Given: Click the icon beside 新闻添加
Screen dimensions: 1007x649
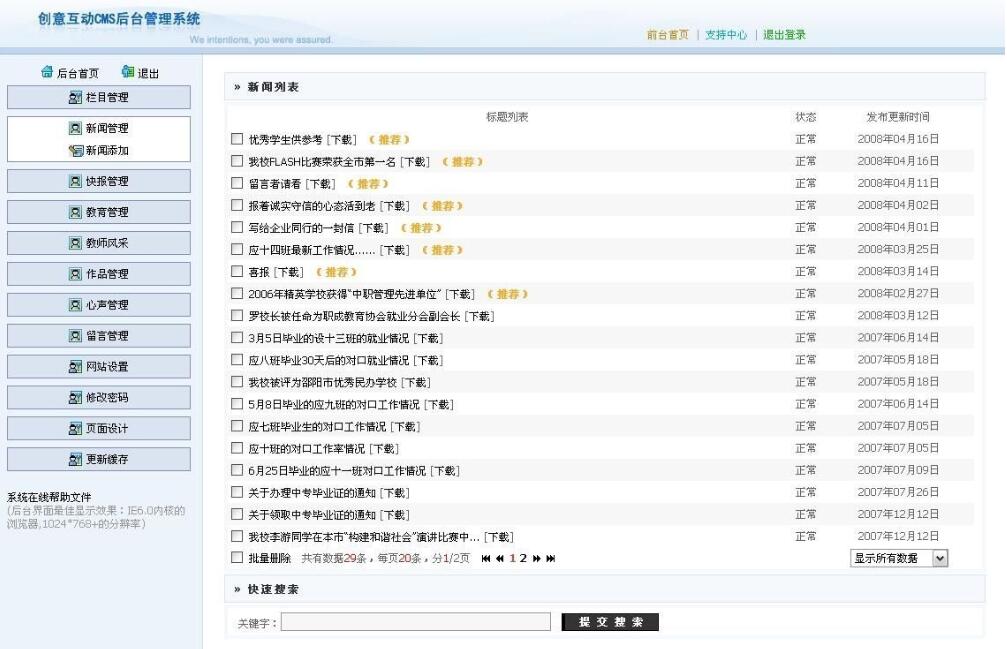Looking at the screenshot, I should pyautogui.click(x=75, y=150).
